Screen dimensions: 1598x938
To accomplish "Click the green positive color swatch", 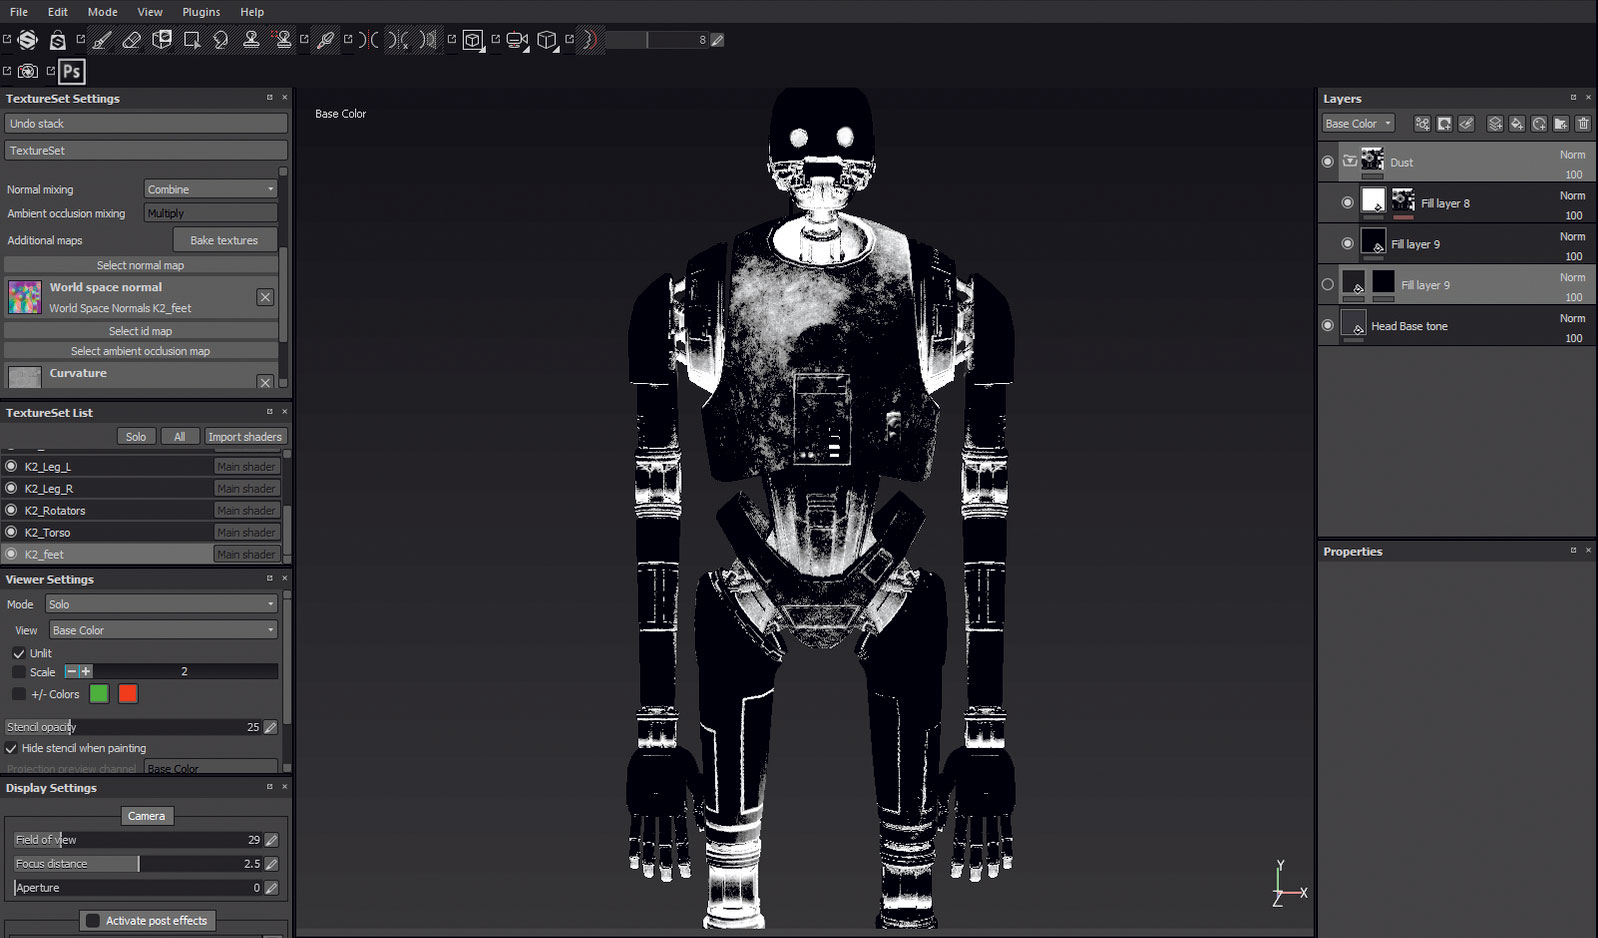I will (x=99, y=694).
